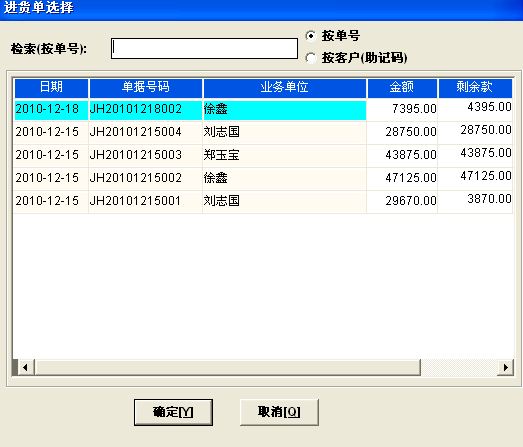The image size is (523, 447).
Task: Click the 确定[Y] button
Action: pyautogui.click(x=173, y=412)
